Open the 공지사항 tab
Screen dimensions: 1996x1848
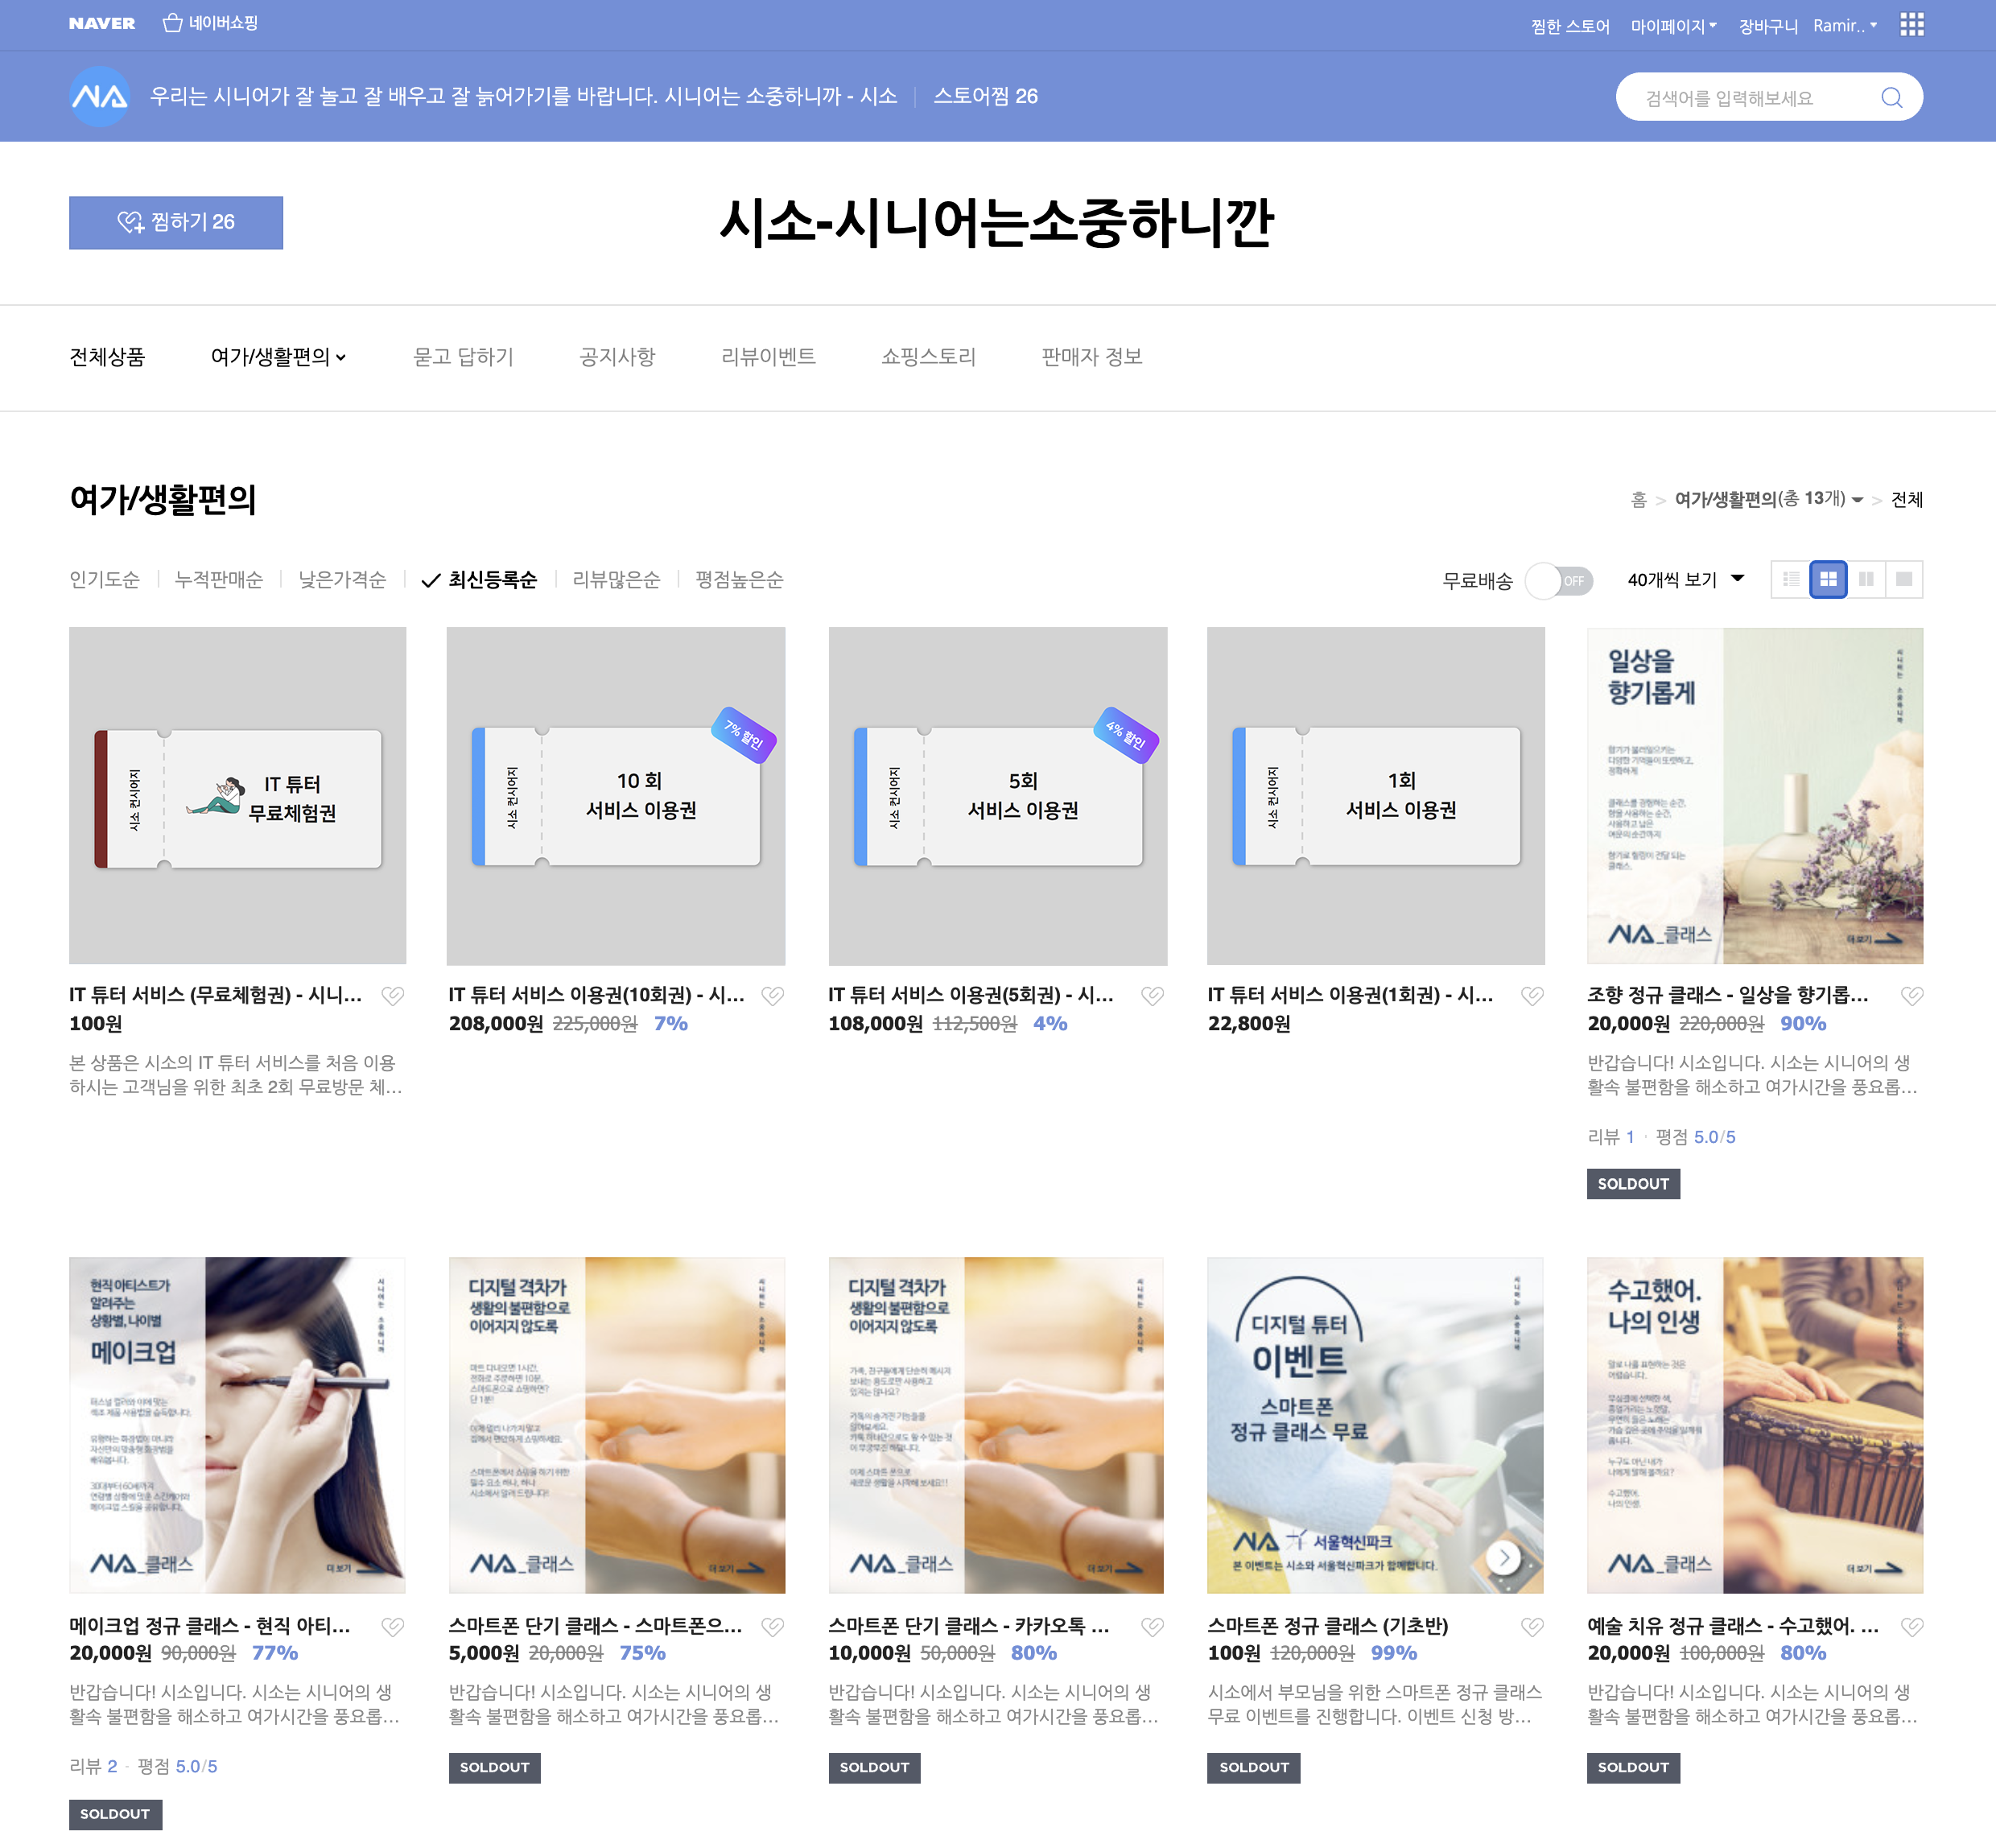point(617,357)
